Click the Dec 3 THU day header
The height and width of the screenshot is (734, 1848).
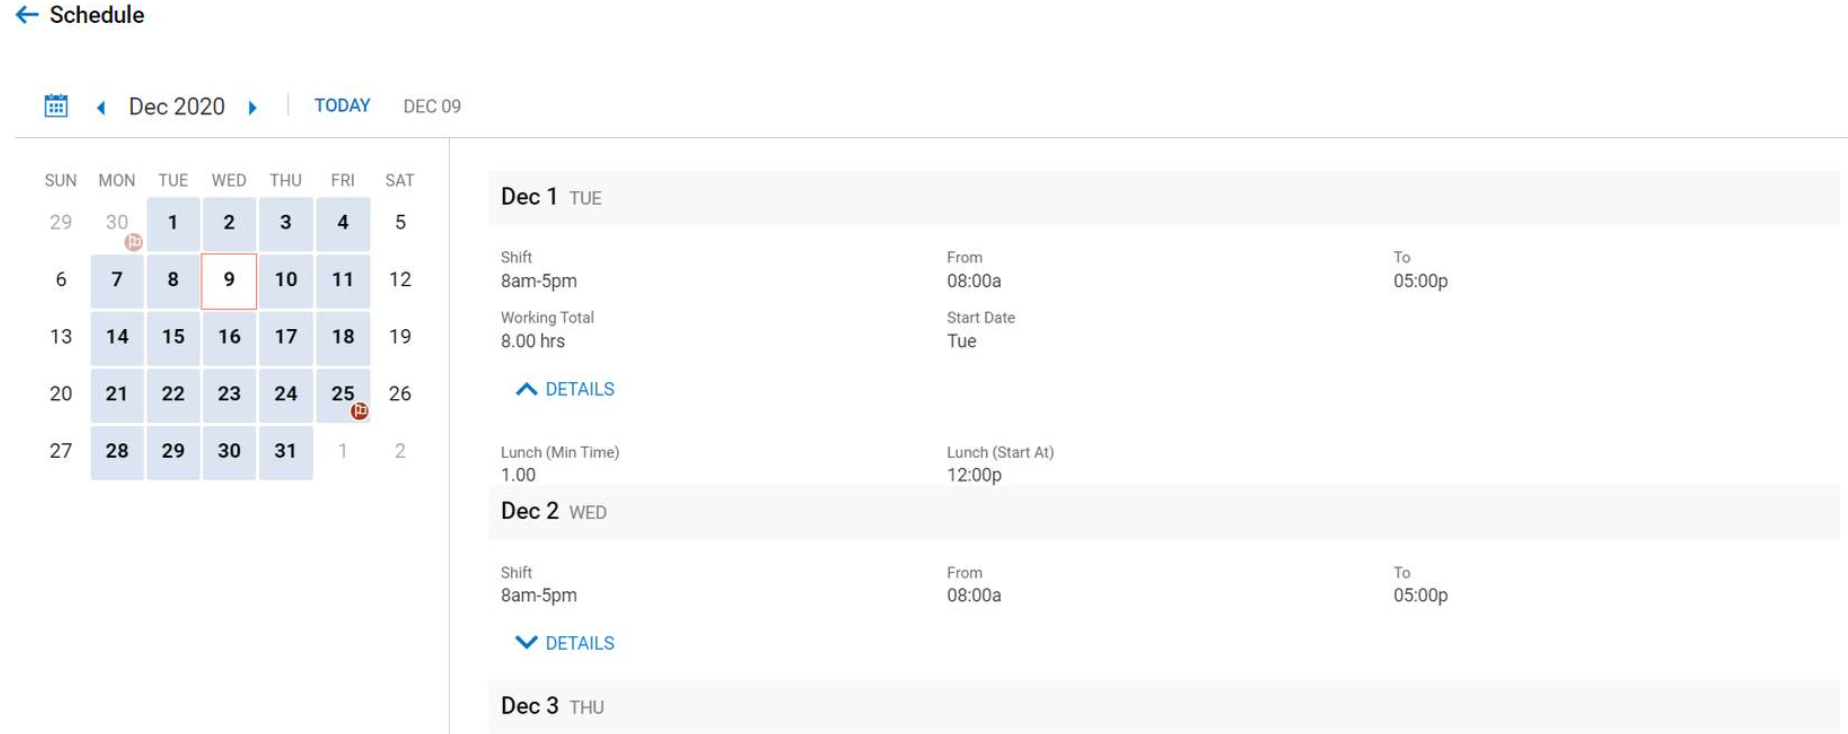pos(1164,707)
